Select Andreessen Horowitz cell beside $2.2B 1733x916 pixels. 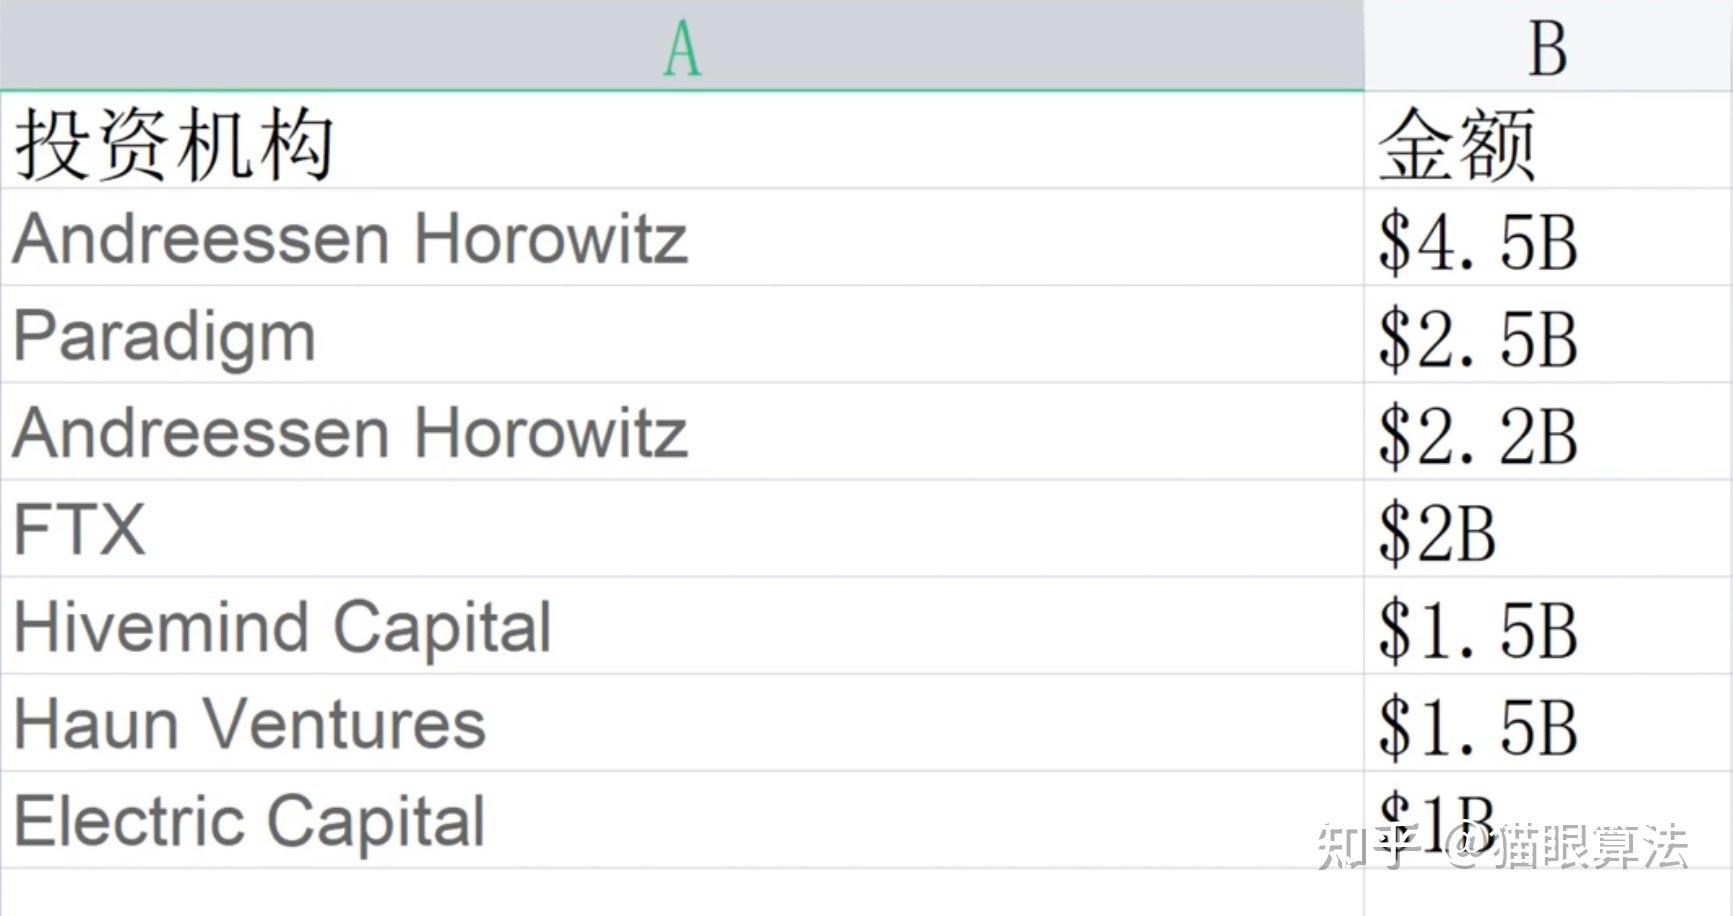tap(682, 432)
